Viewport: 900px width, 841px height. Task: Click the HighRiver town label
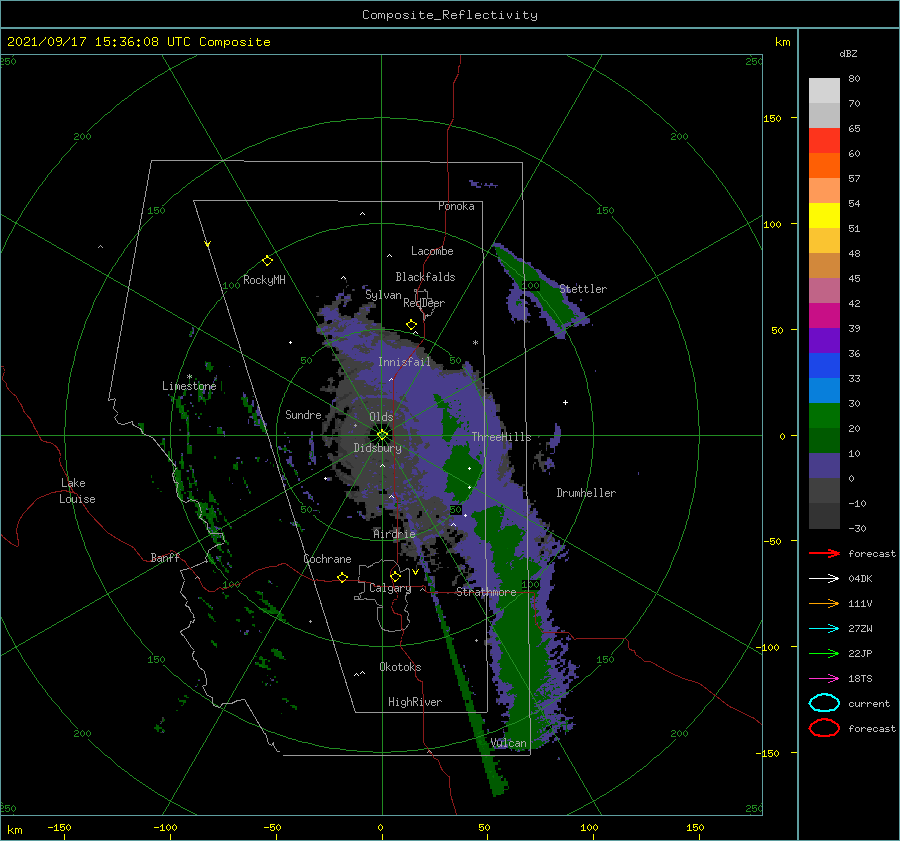tap(414, 702)
